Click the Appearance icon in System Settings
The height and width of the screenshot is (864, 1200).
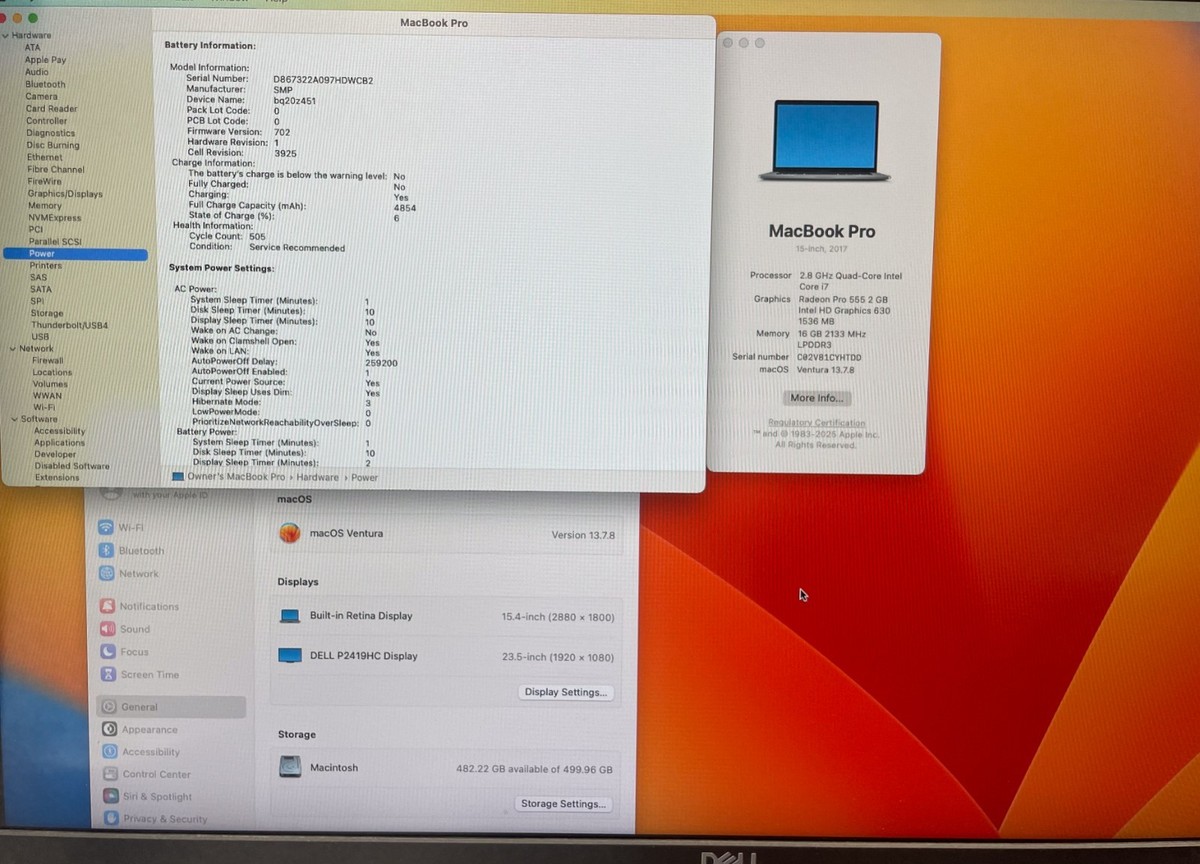[x=110, y=729]
